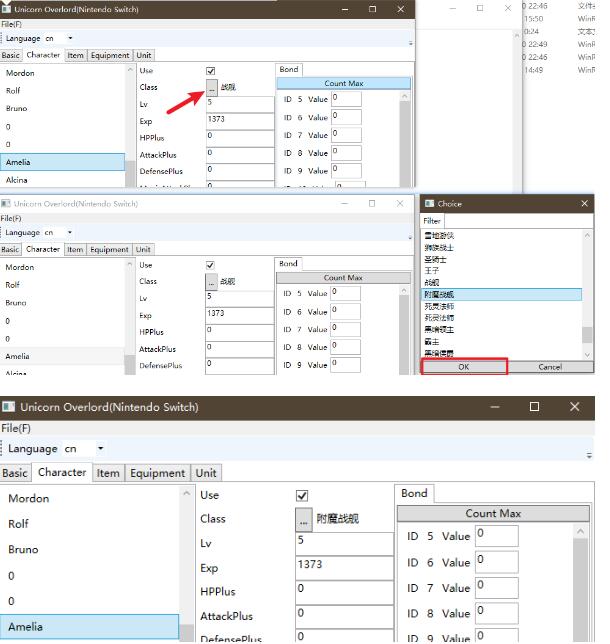
Task: Click Count Max button in bottom window
Action: pos(493,514)
